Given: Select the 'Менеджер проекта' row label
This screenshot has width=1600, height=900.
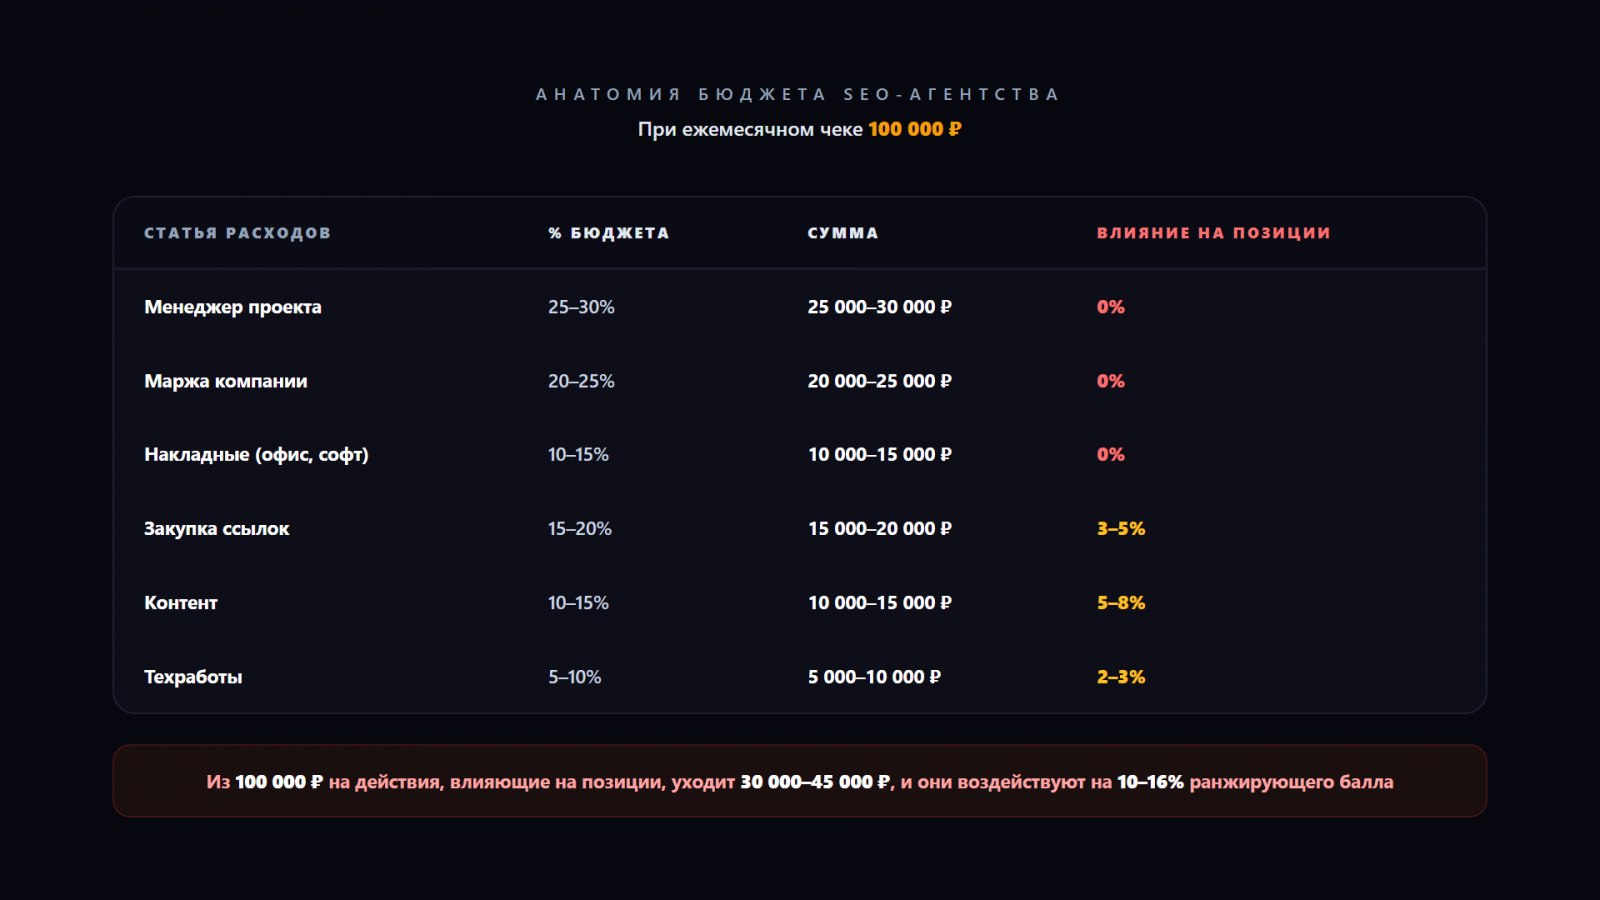Looking at the screenshot, I should (233, 307).
